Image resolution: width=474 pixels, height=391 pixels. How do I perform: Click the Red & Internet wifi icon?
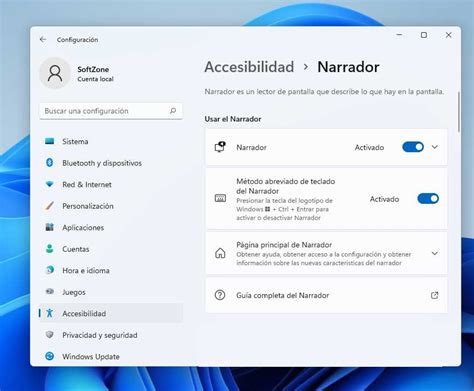point(50,184)
